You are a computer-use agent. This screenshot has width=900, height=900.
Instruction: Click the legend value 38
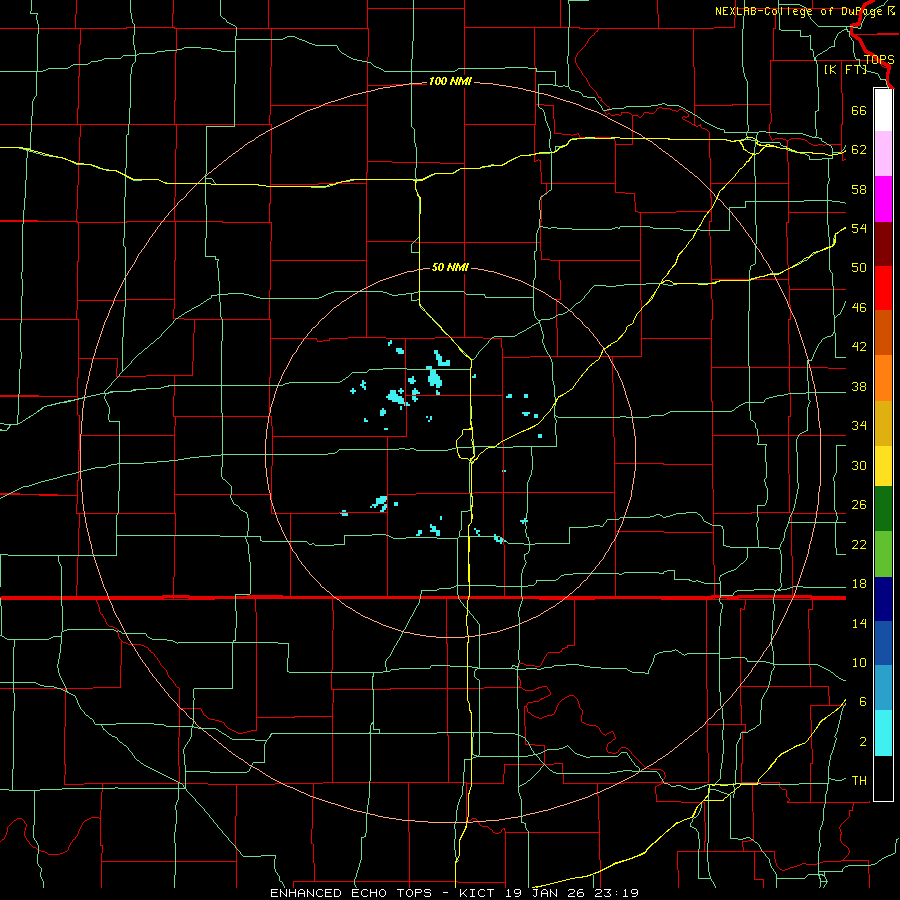859,386
